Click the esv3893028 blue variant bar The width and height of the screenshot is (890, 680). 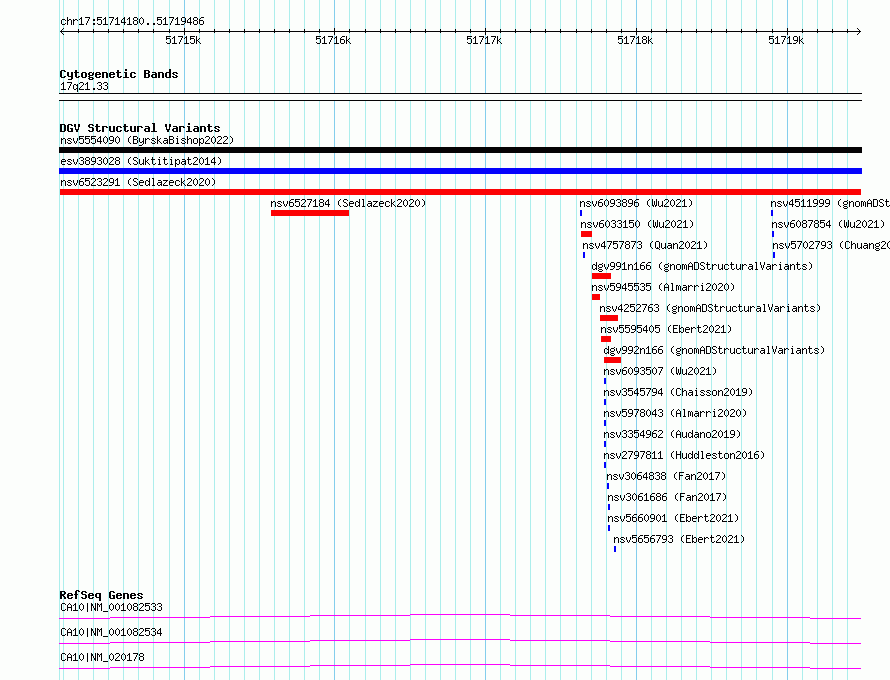[460, 171]
